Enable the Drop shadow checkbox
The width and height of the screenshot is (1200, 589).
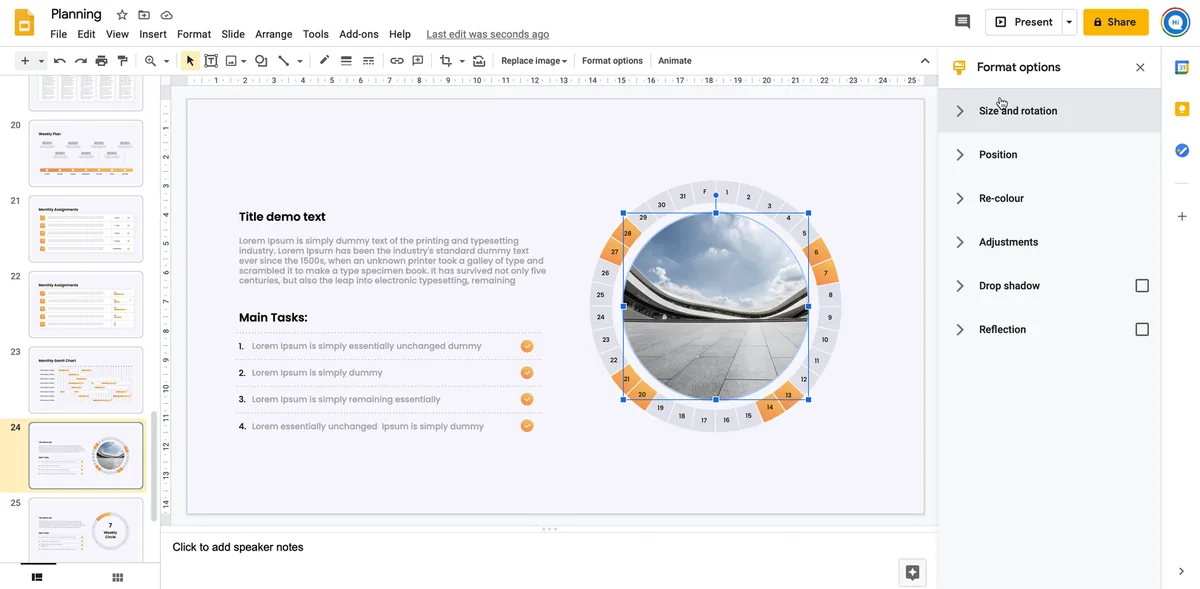click(x=1142, y=286)
